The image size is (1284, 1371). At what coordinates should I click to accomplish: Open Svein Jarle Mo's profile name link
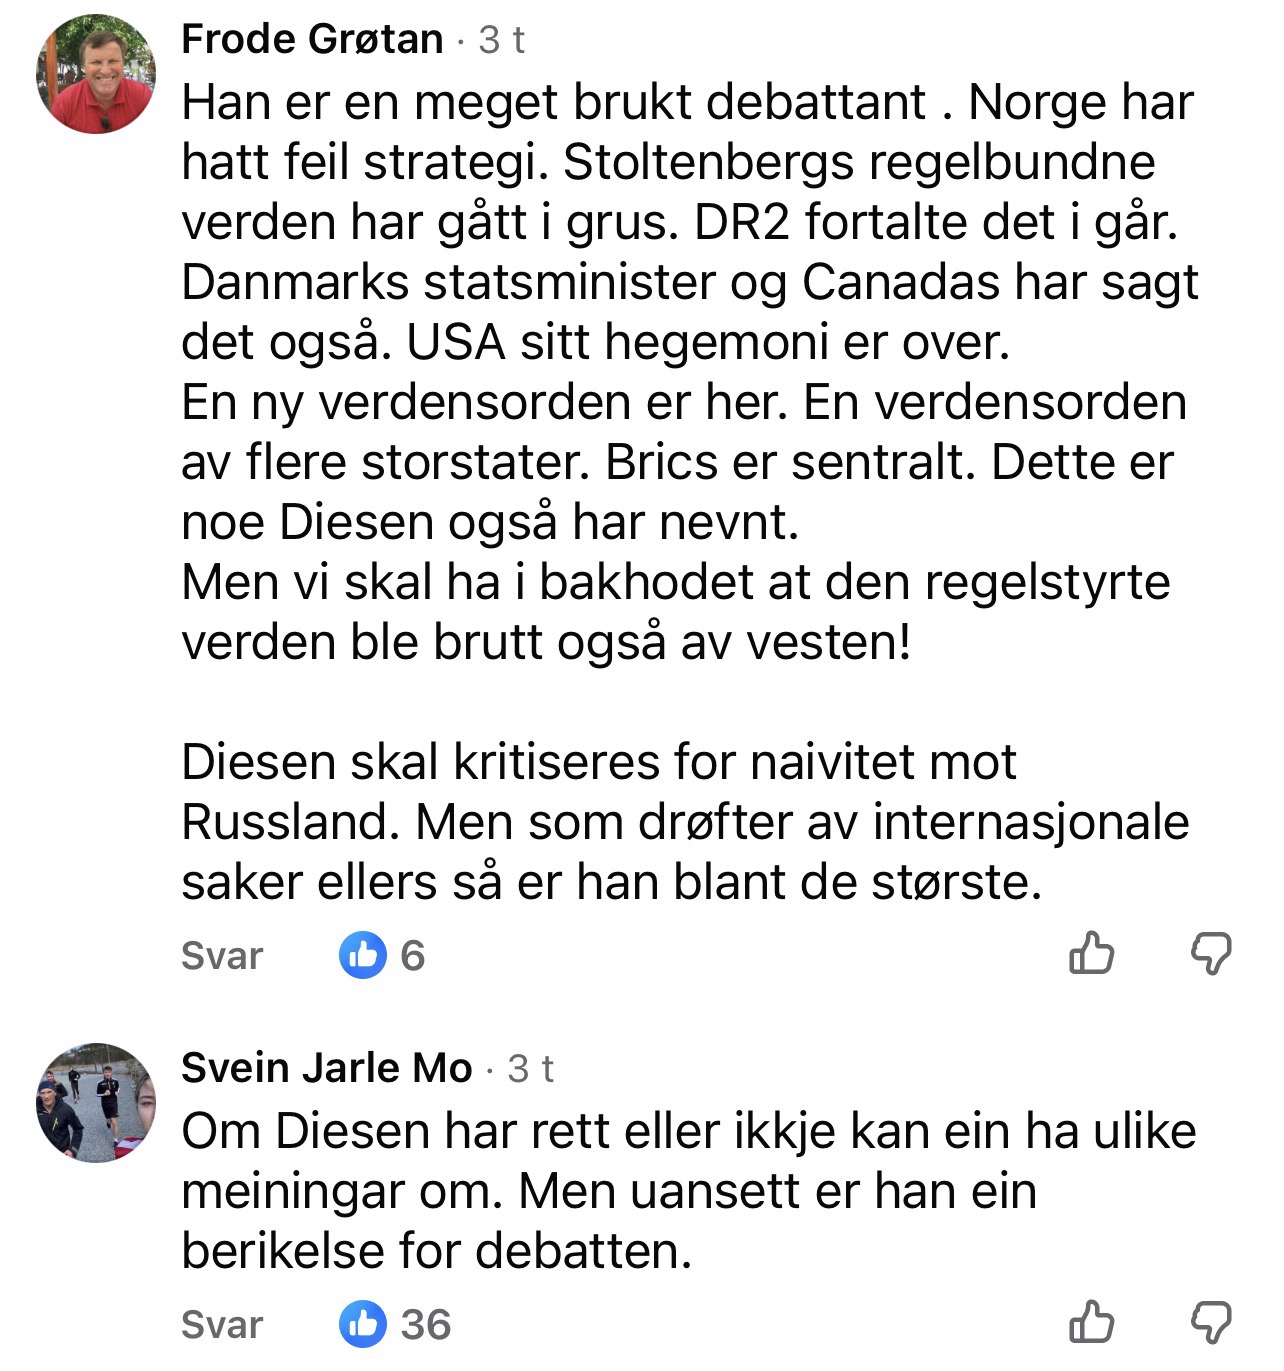click(x=326, y=1068)
